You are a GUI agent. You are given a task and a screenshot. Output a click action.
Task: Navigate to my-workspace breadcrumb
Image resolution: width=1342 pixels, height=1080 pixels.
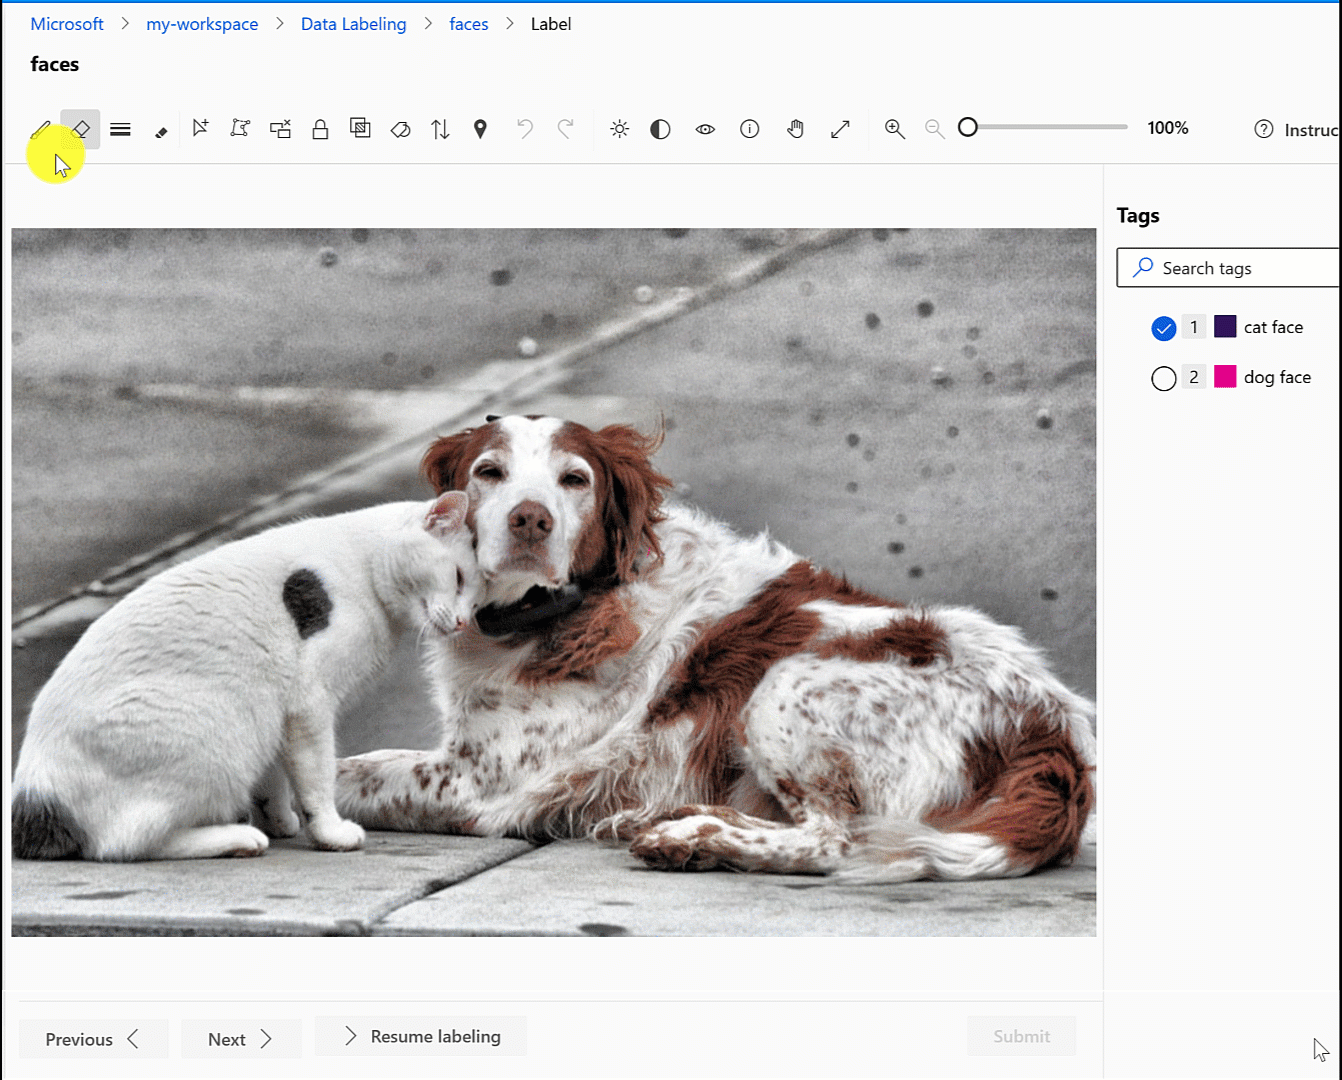click(202, 24)
